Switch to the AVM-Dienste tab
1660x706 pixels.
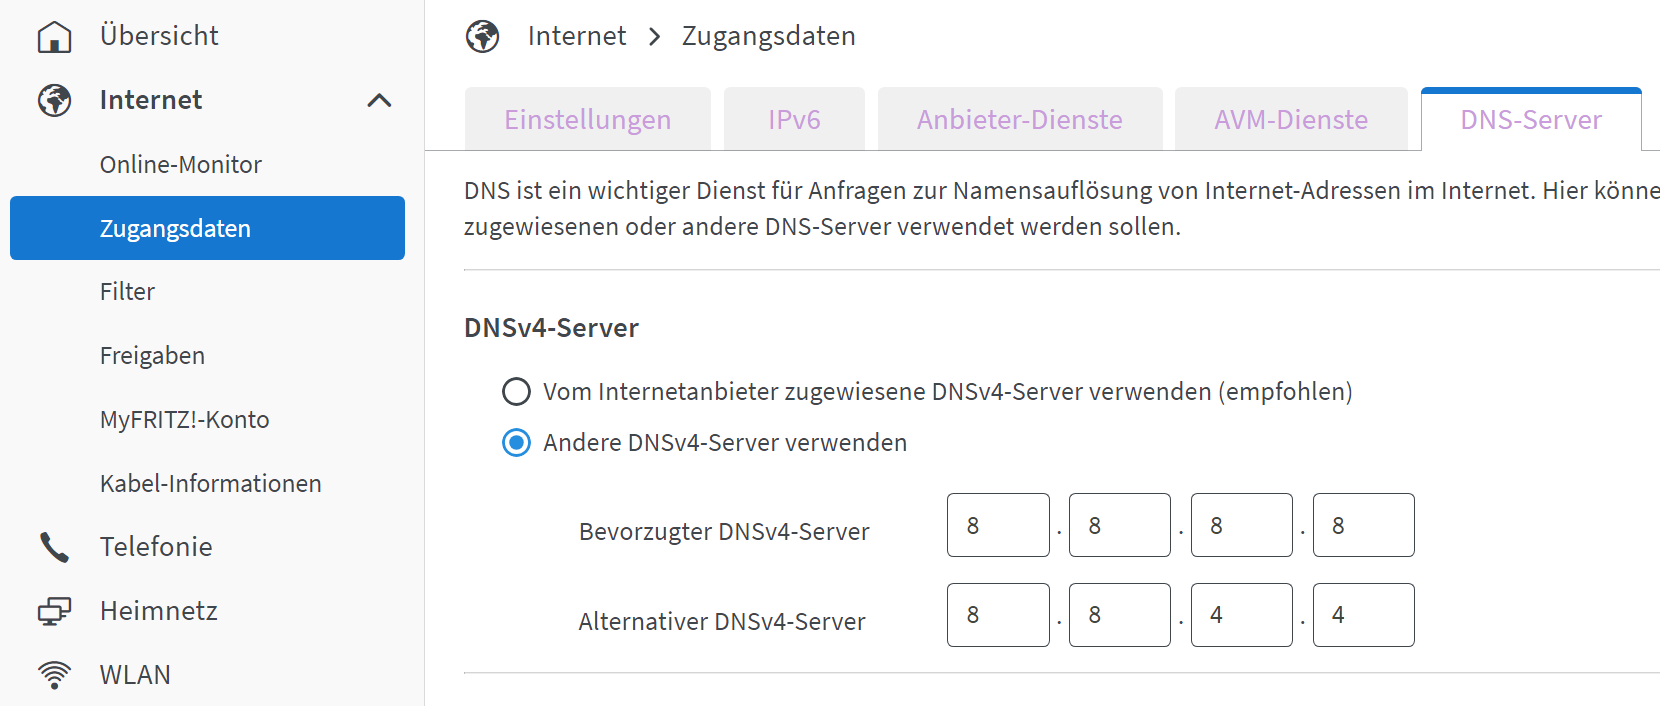tap(1291, 119)
